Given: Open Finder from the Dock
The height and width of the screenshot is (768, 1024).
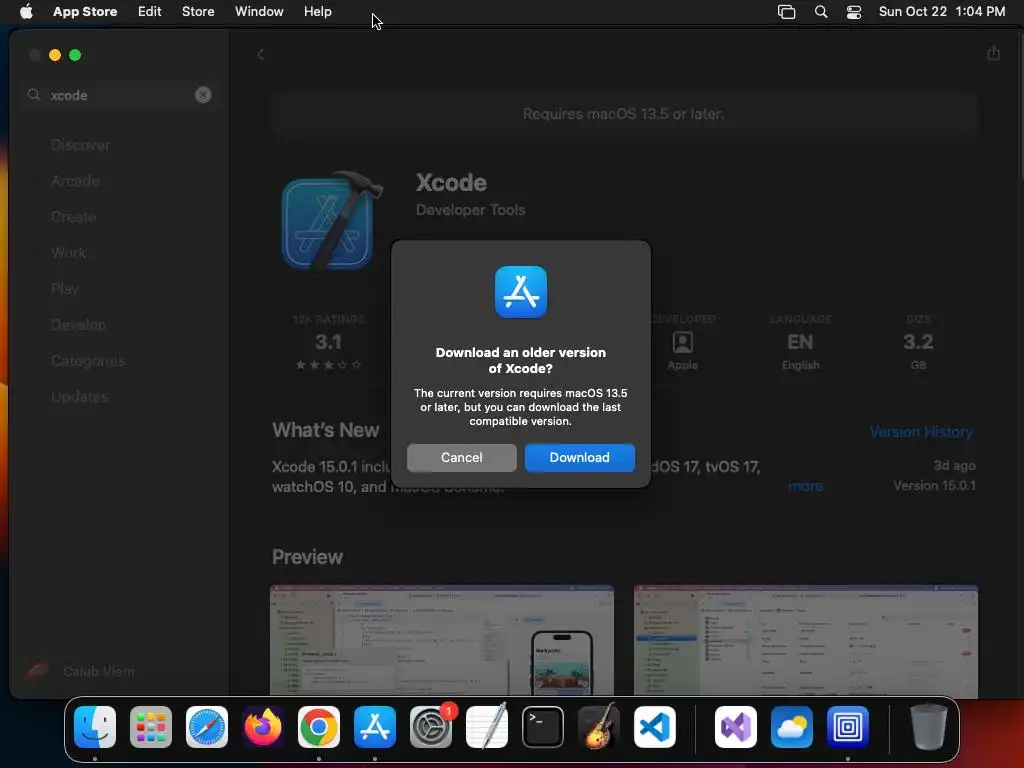Looking at the screenshot, I should pyautogui.click(x=95, y=727).
